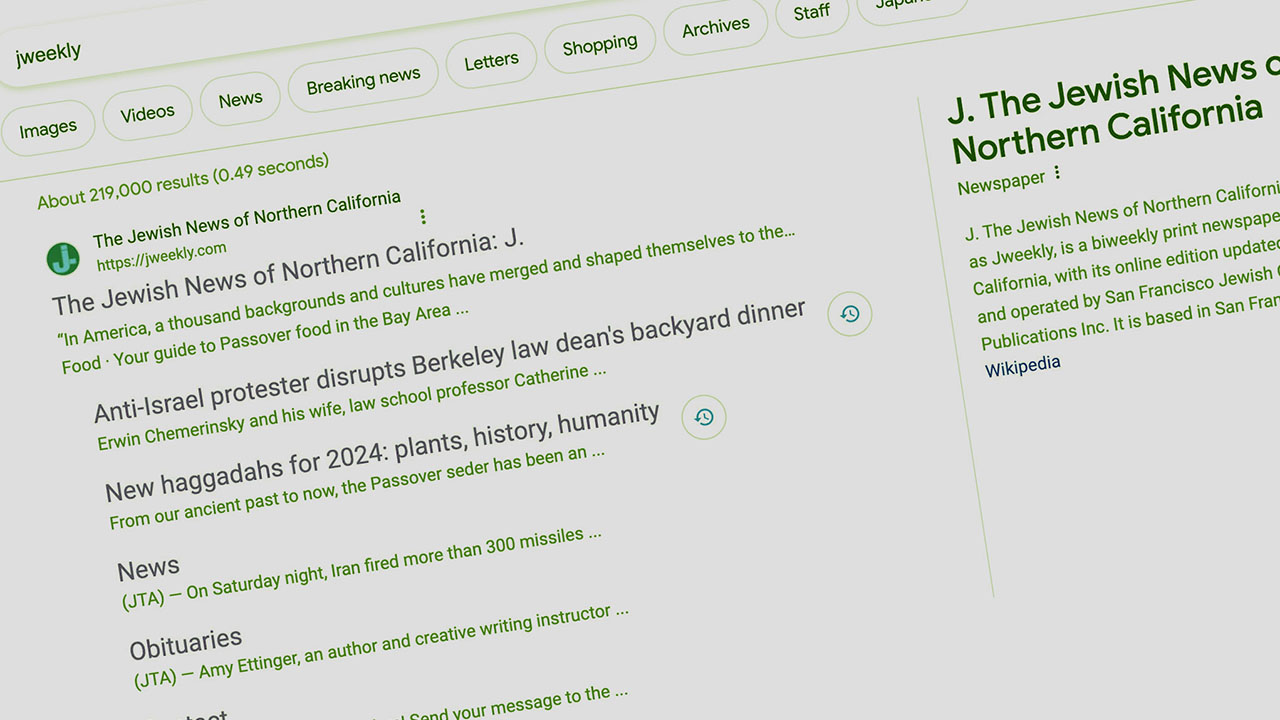
Task: Select the Archives filter chip
Action: pyautogui.click(x=716, y=27)
